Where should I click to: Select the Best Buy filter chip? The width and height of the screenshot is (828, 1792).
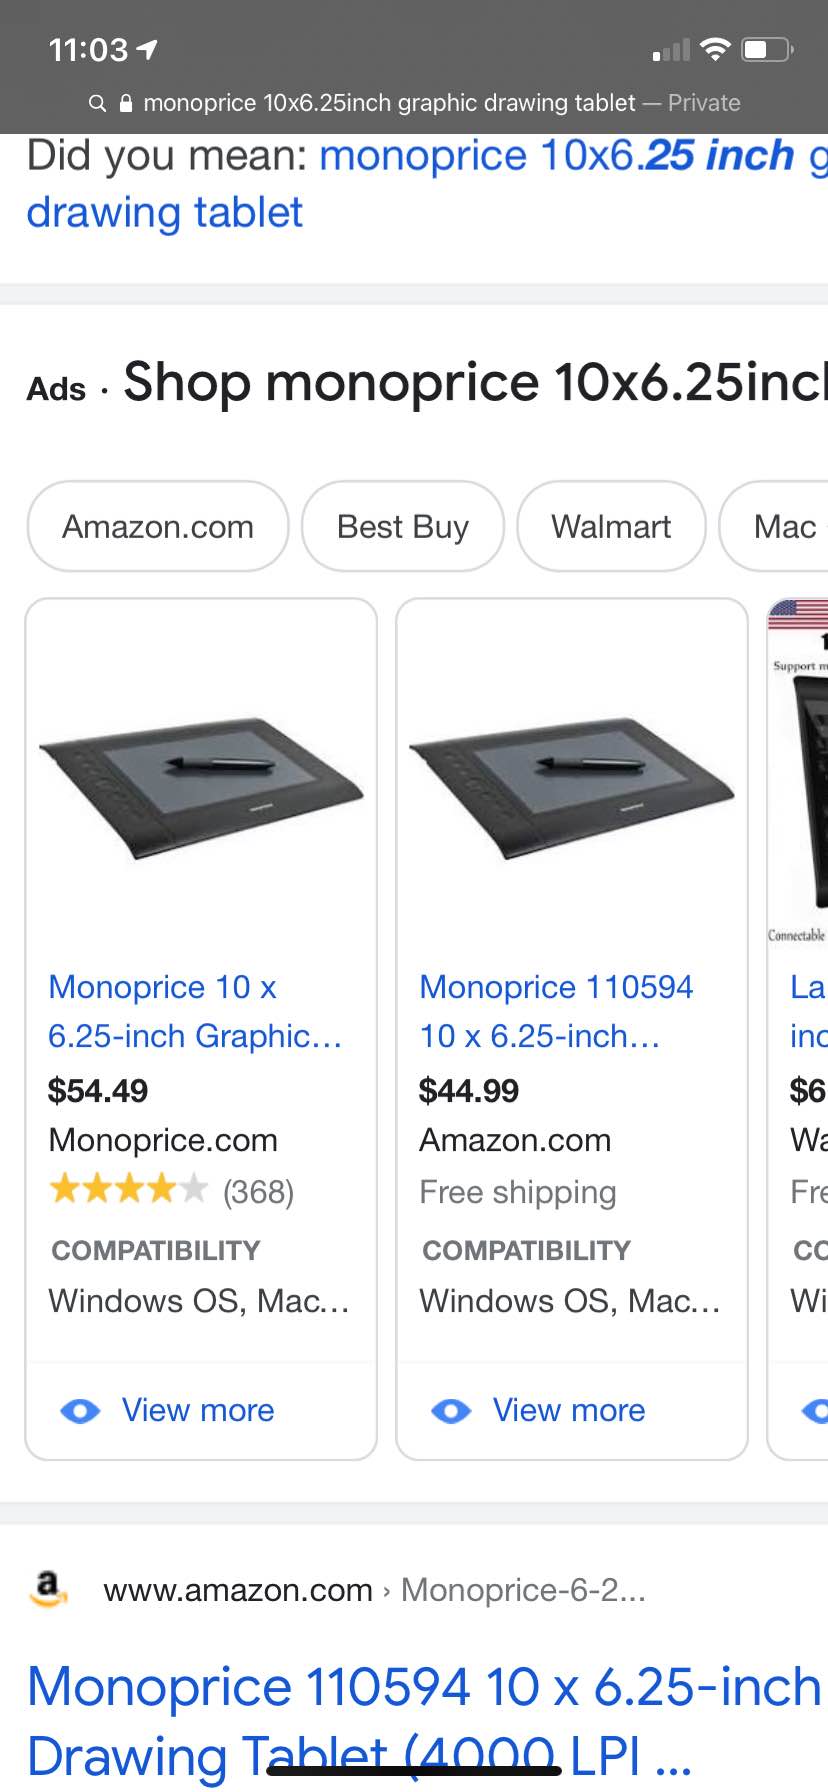tap(403, 526)
